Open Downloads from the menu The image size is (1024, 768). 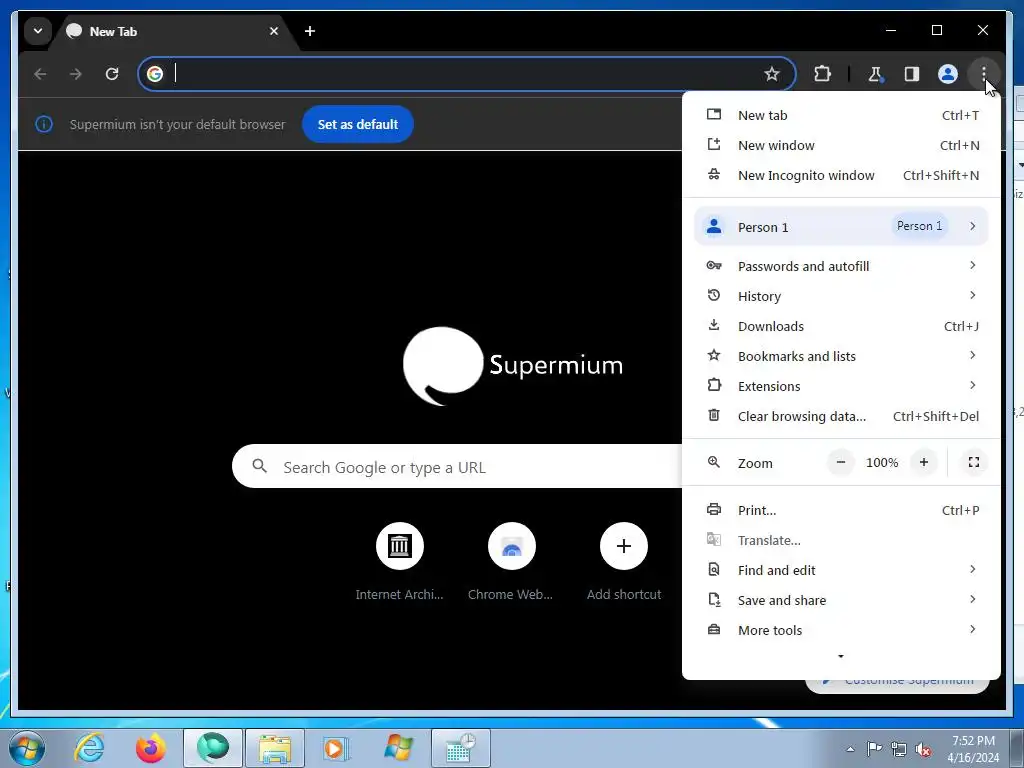click(x=841, y=326)
